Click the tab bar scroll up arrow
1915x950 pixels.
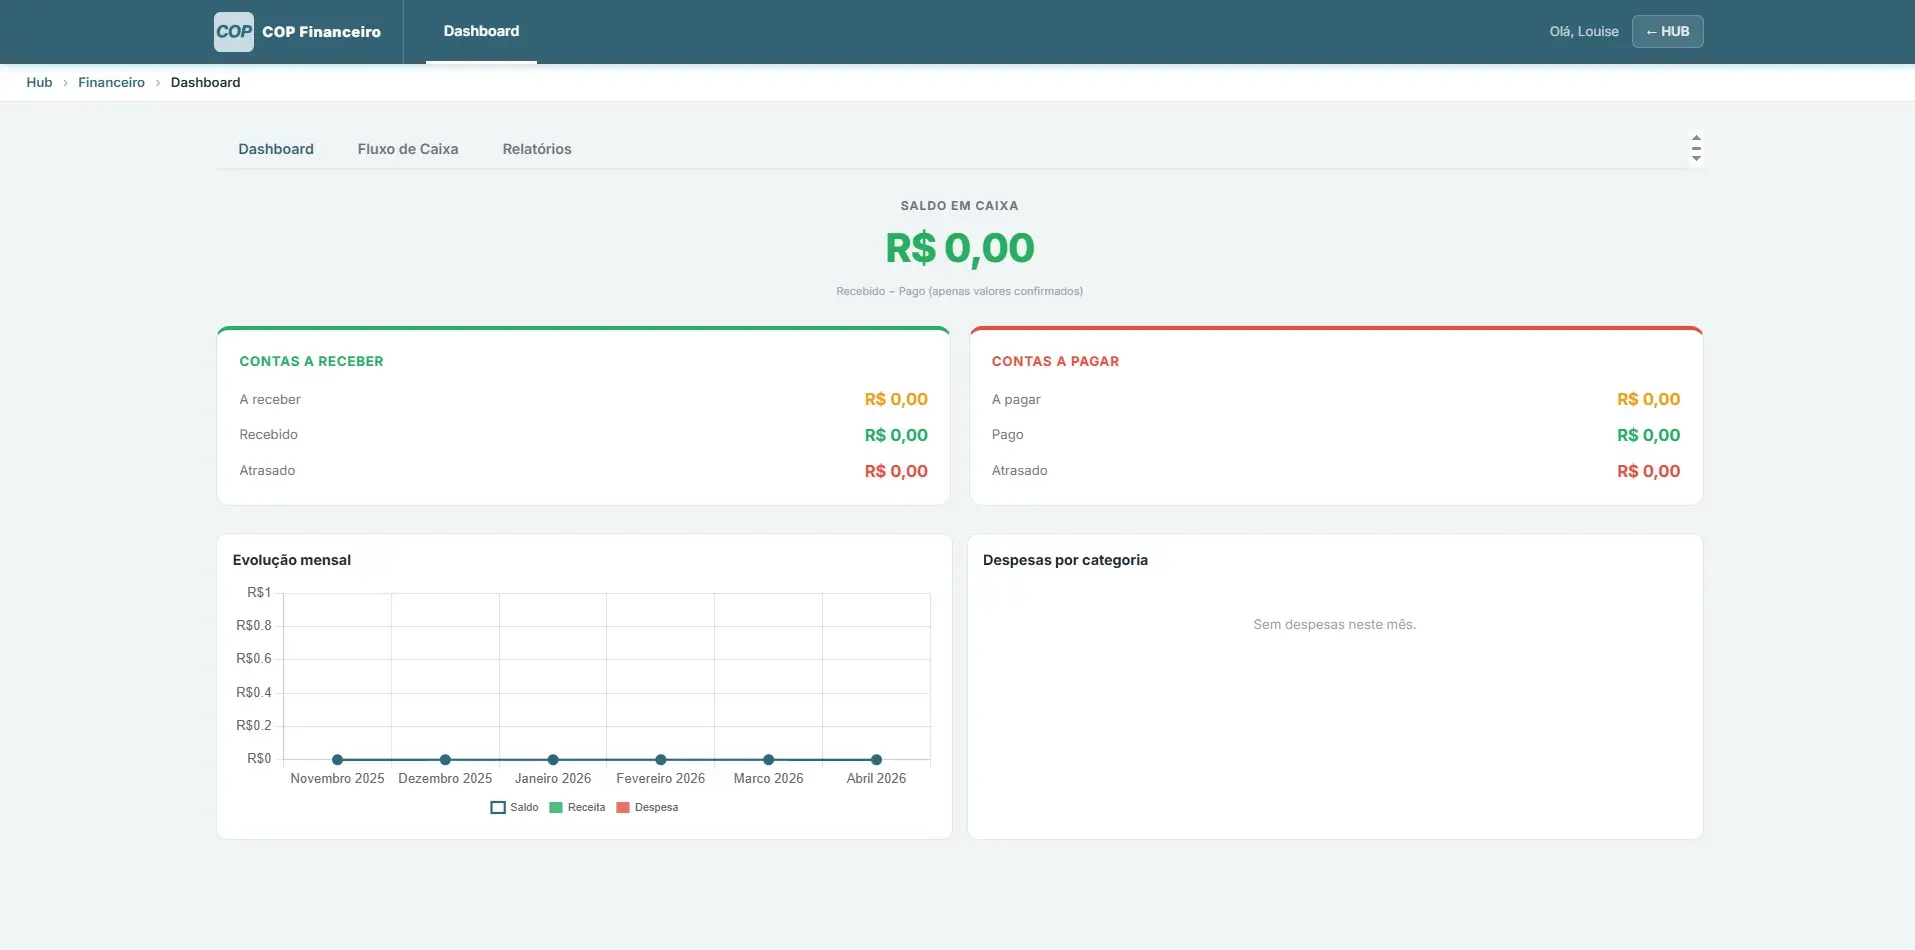click(x=1696, y=137)
